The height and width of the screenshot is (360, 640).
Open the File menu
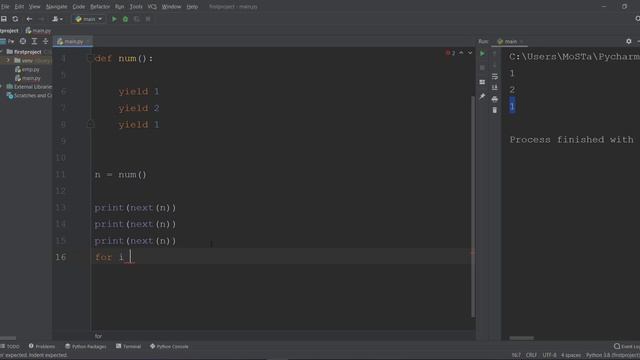click(x=4, y=7)
